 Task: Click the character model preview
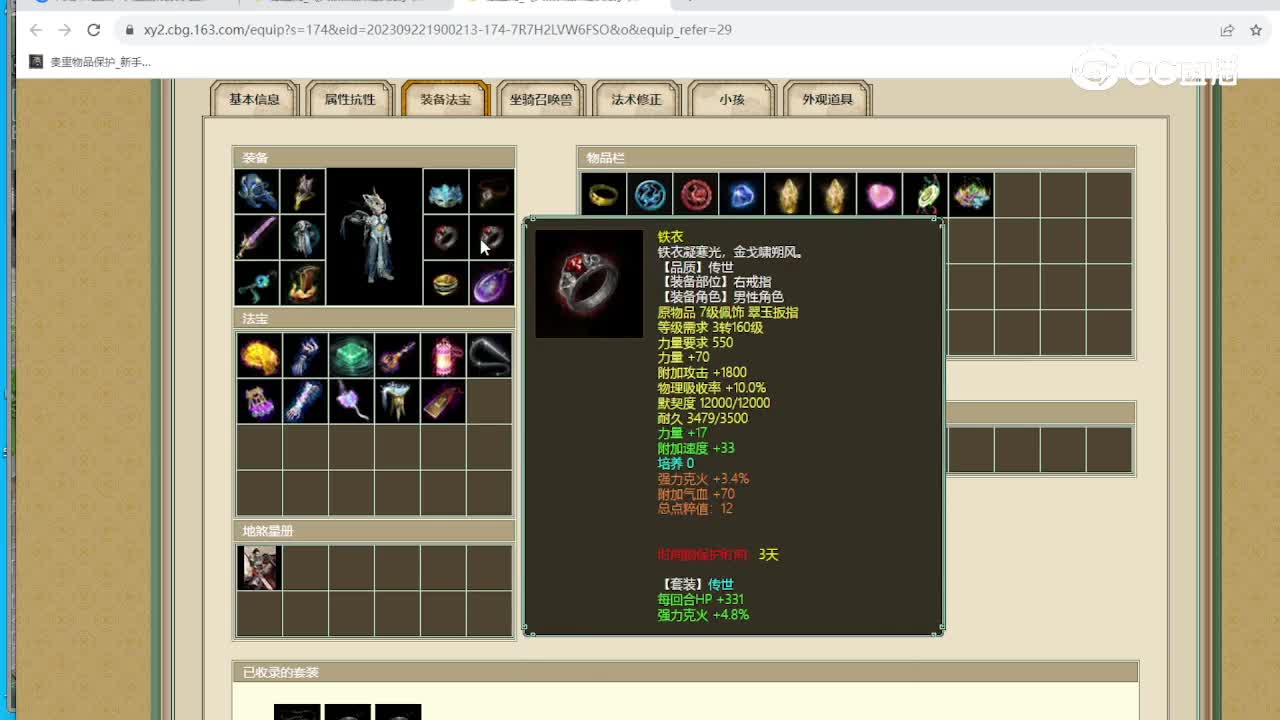[374, 236]
